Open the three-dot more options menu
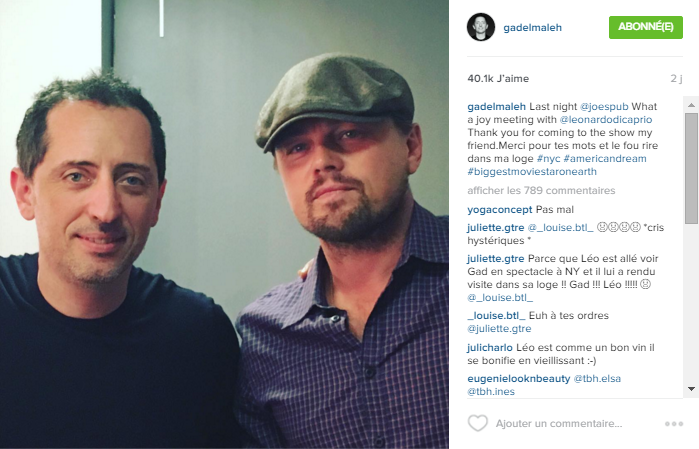 click(x=674, y=424)
